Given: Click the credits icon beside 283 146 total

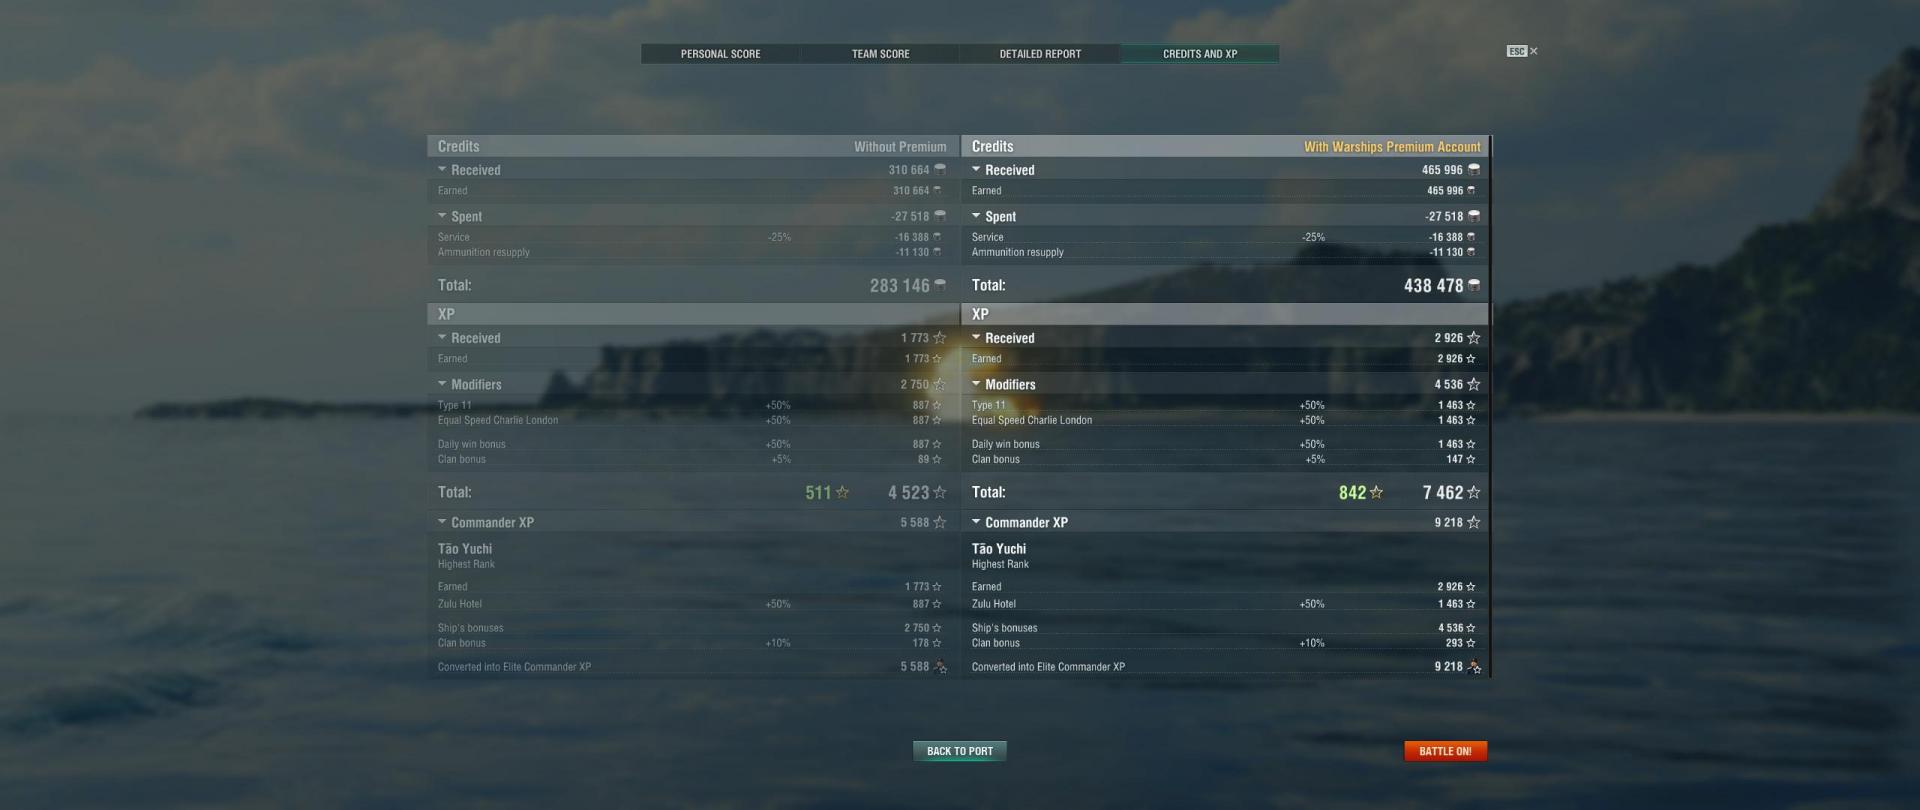Looking at the screenshot, I should pos(940,286).
